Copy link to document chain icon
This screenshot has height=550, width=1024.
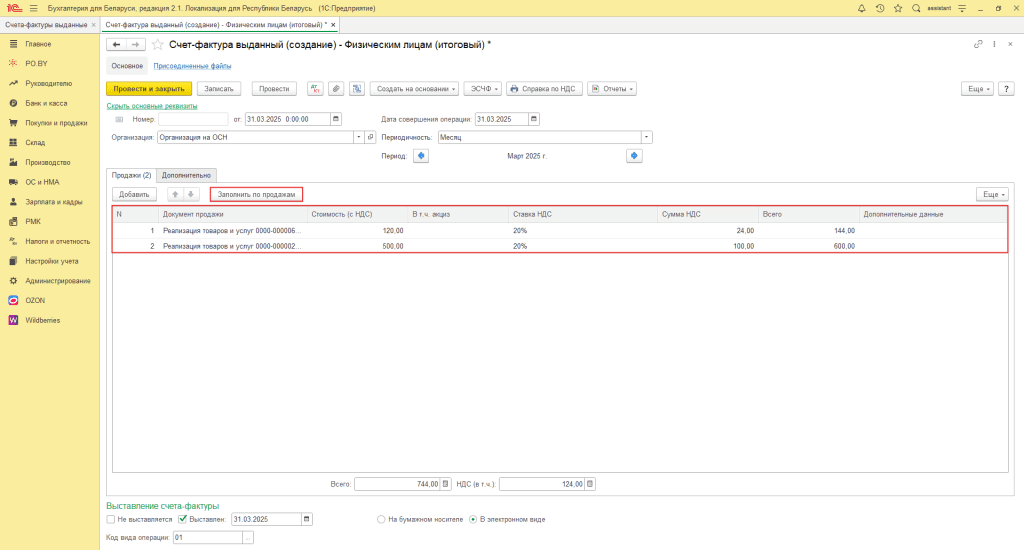pyautogui.click(x=978, y=44)
